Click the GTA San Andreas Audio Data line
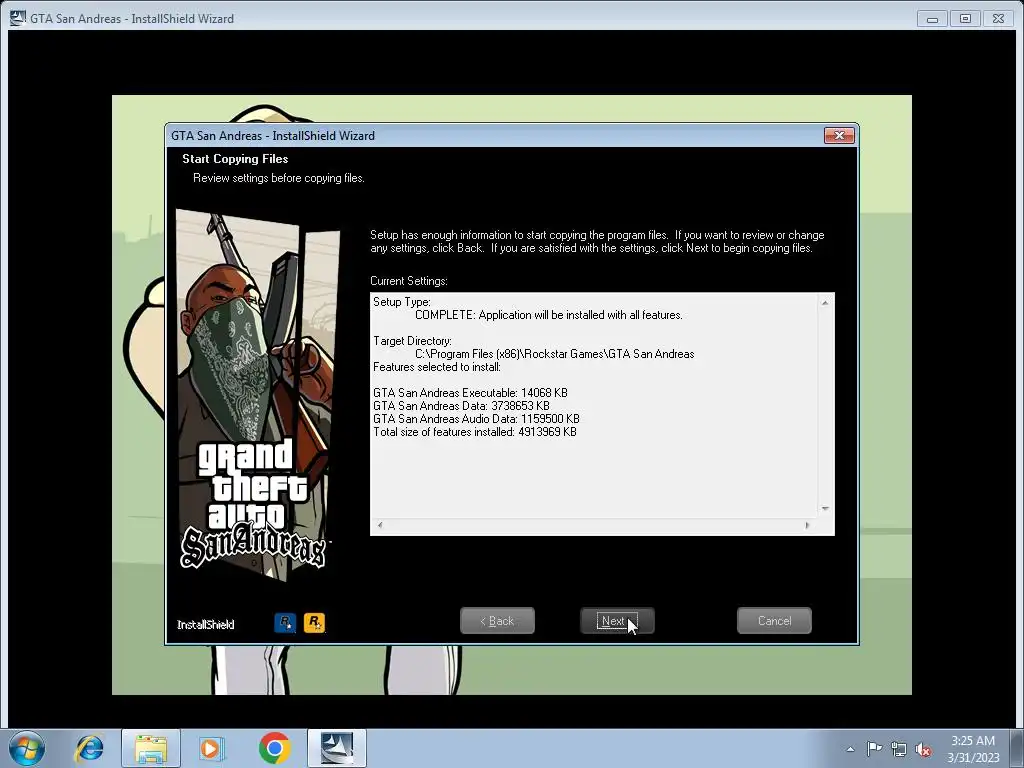This screenshot has width=1024, height=768. tap(476, 419)
